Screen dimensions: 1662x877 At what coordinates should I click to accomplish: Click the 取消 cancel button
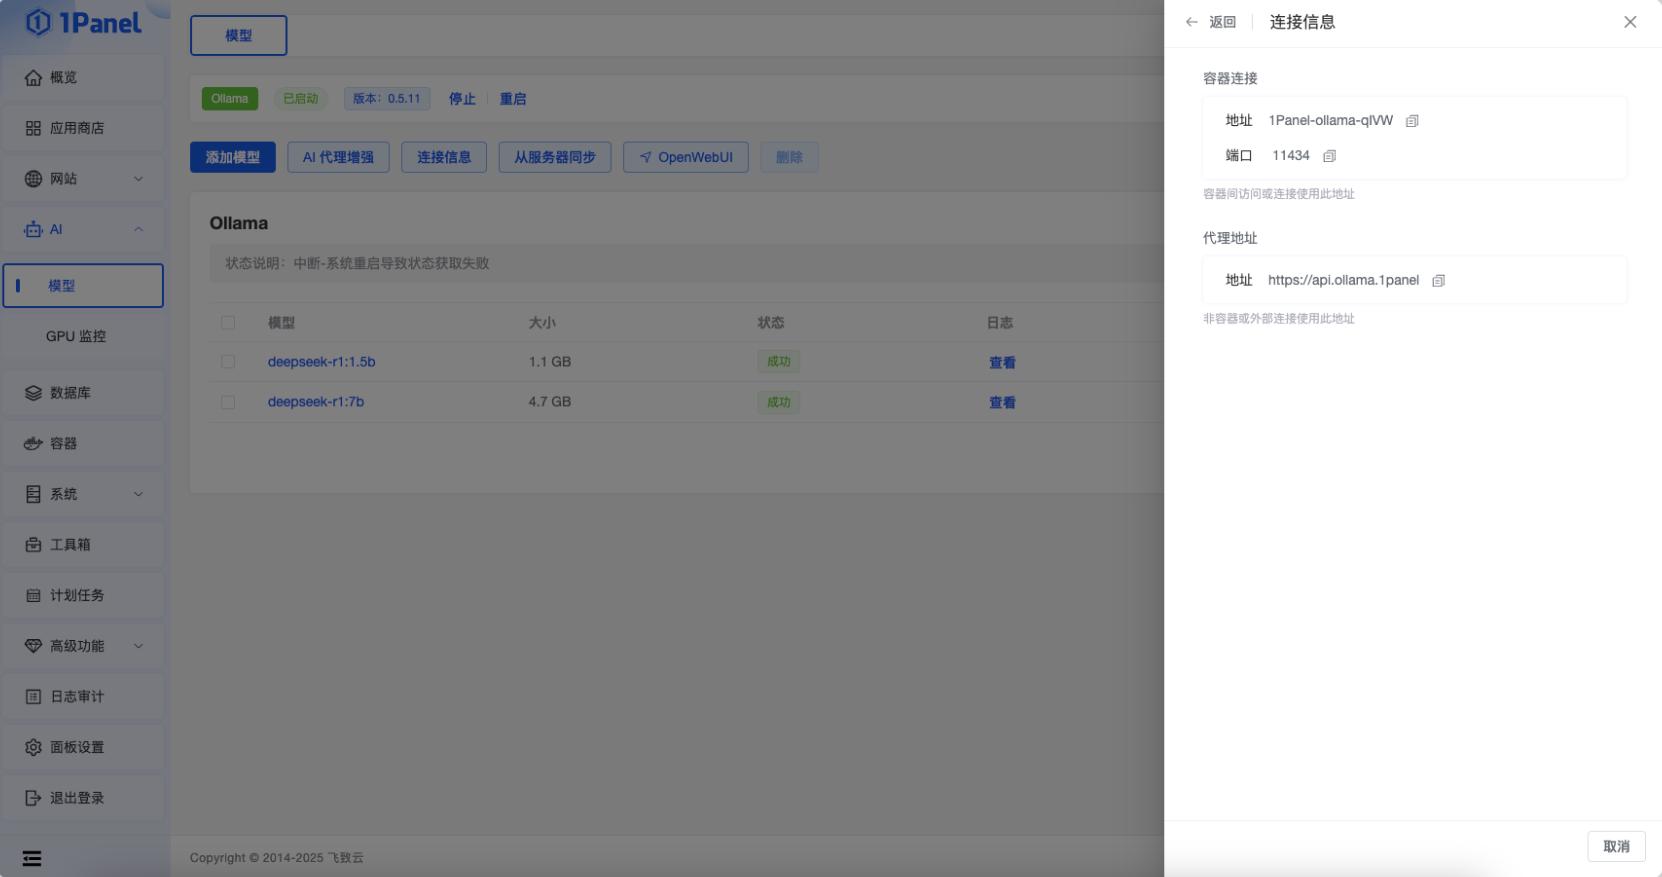tap(1616, 846)
